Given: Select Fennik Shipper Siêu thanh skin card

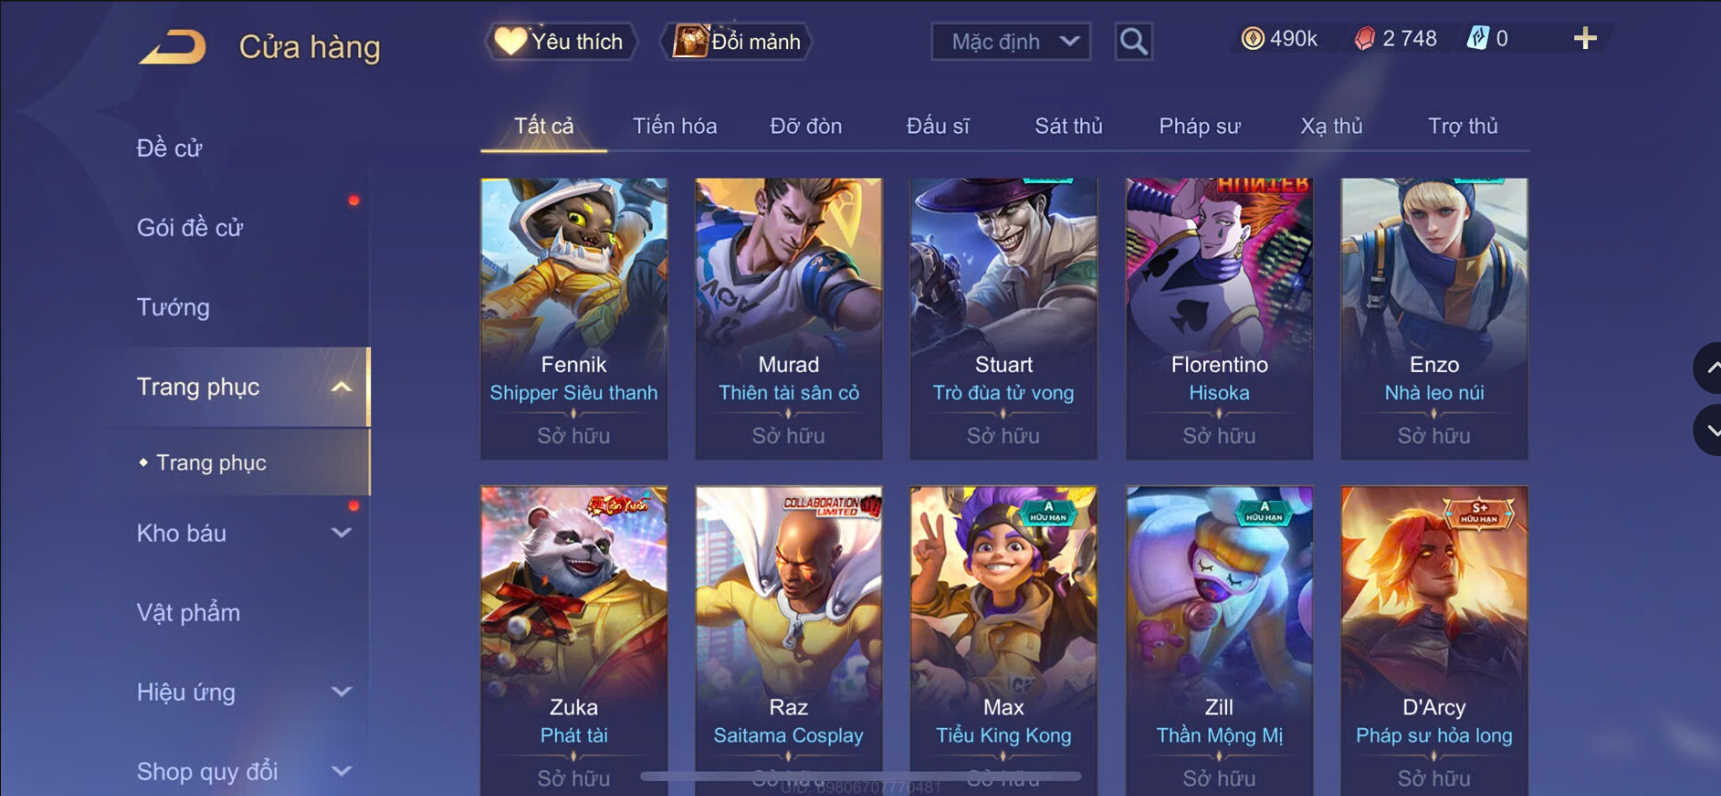Looking at the screenshot, I should (574, 319).
